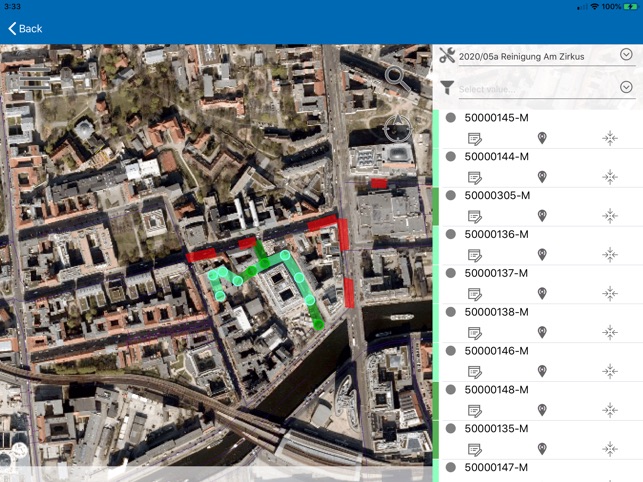Select the gray status circle of 50000135-M

click(x=451, y=429)
